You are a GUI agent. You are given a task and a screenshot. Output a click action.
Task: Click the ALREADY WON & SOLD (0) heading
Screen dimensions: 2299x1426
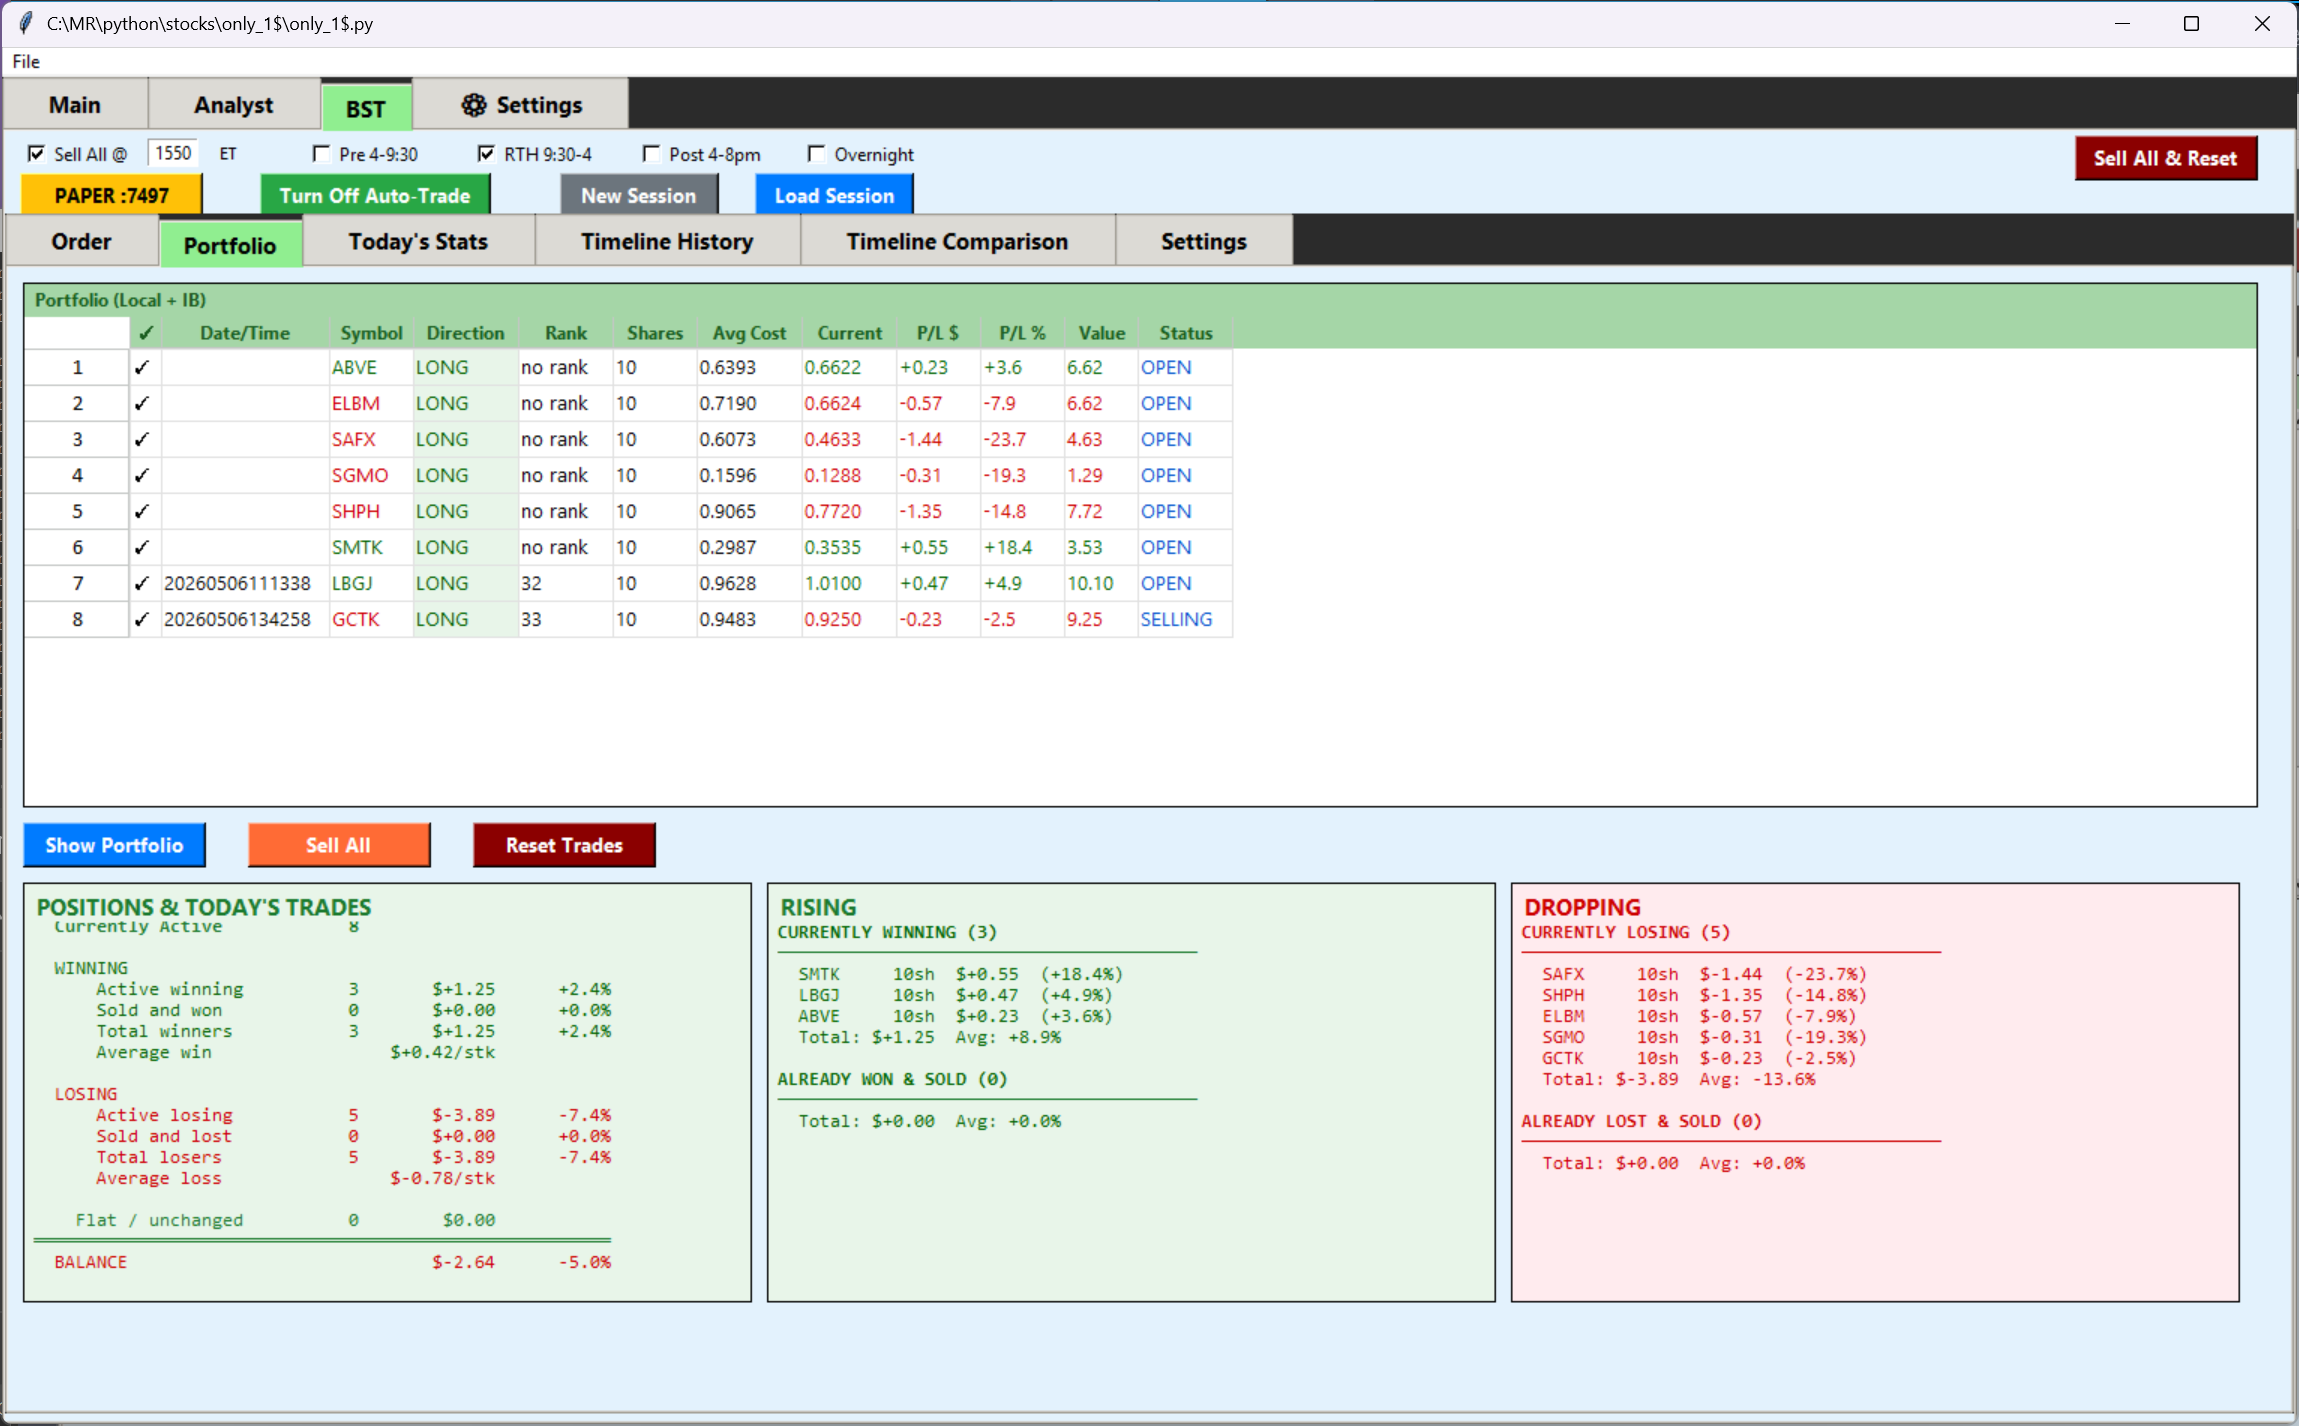tap(892, 1079)
